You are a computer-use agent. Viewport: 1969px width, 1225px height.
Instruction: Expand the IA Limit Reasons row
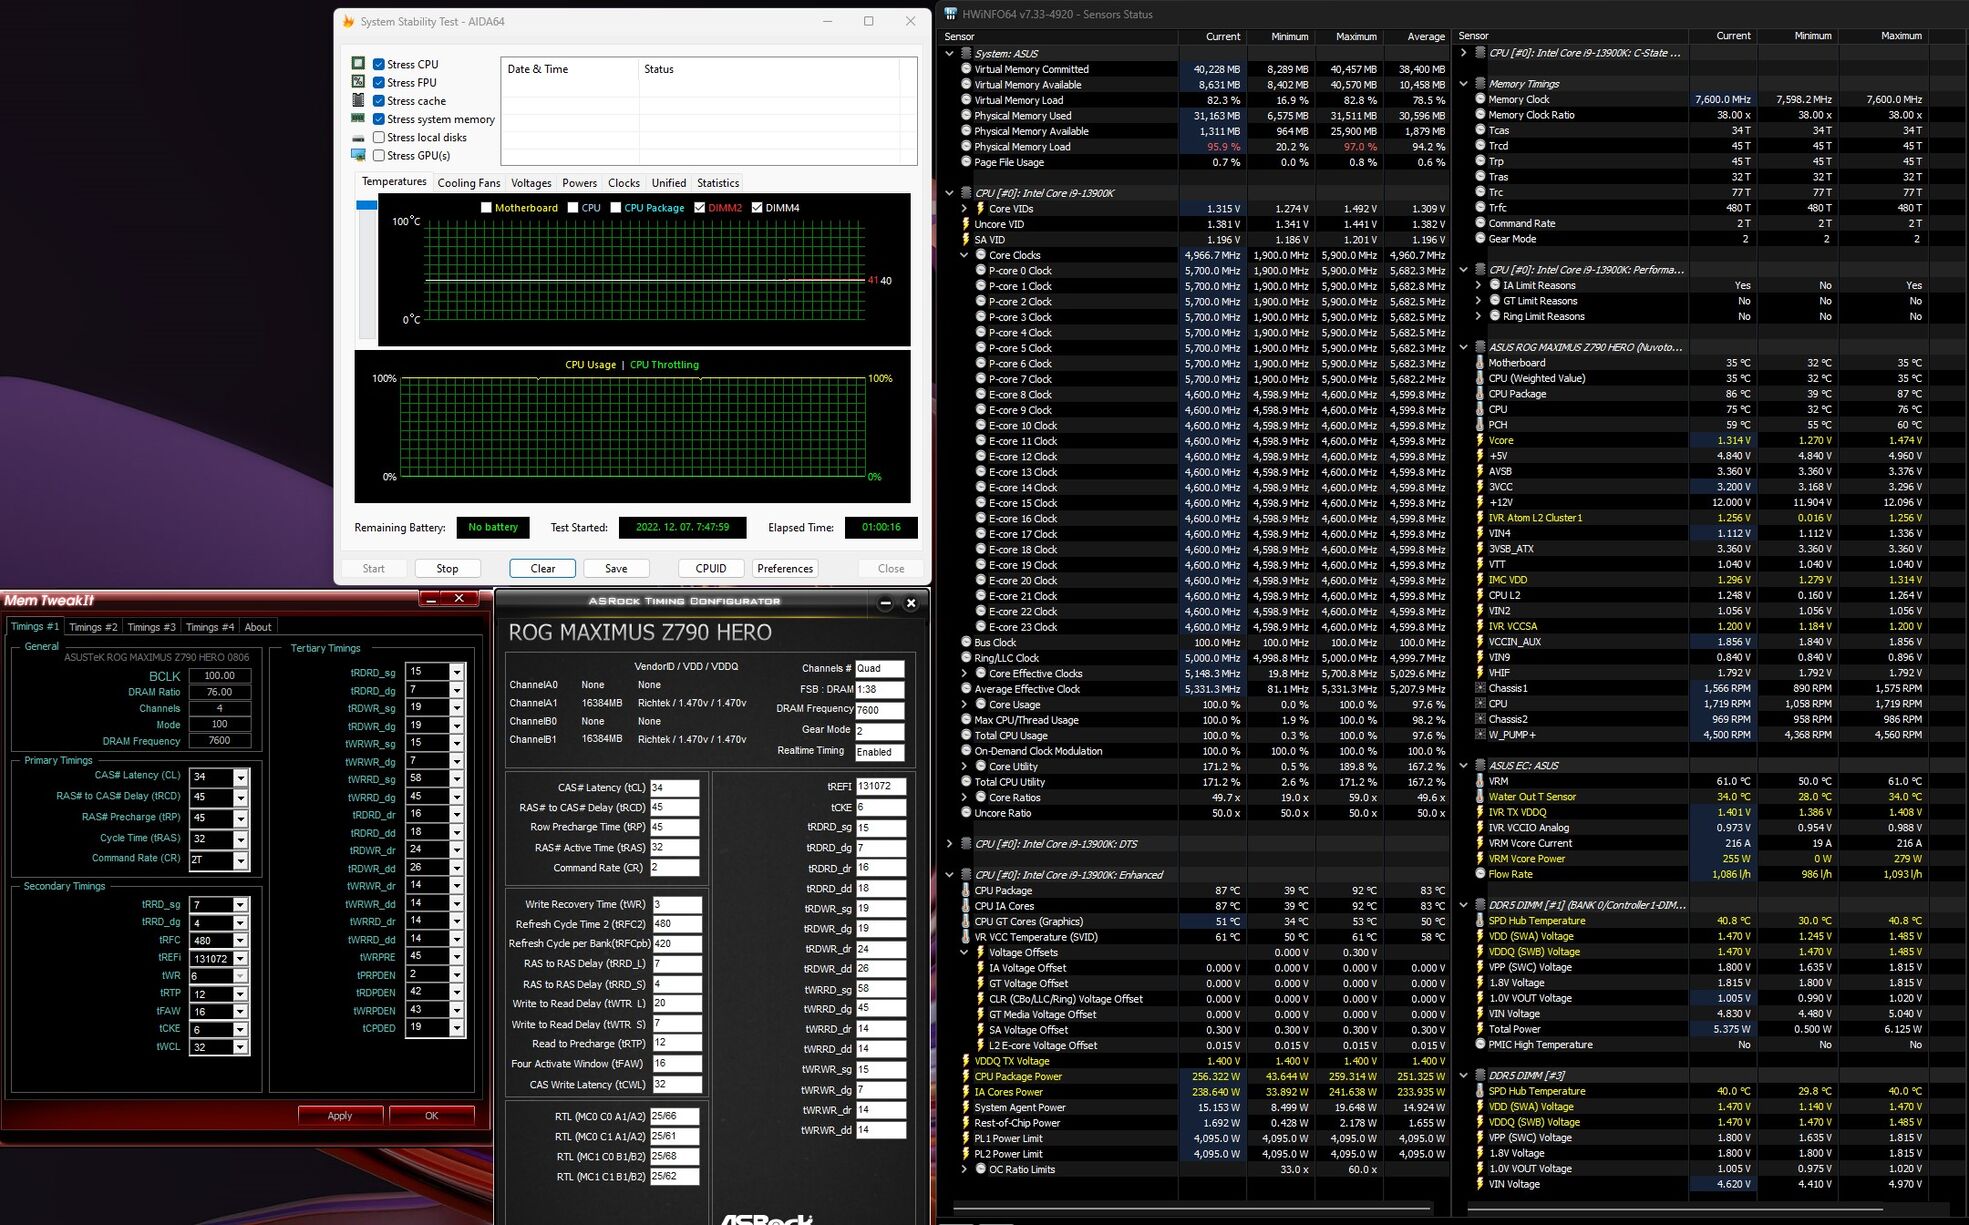[1478, 285]
